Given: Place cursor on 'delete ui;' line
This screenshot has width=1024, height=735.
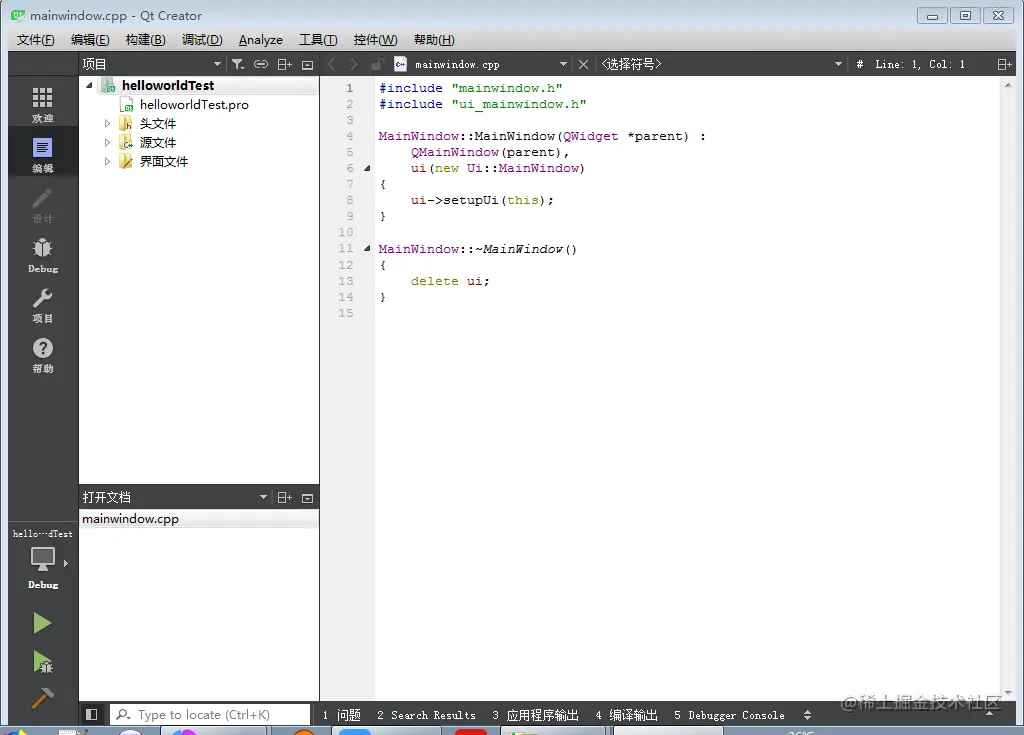Looking at the screenshot, I should [450, 281].
